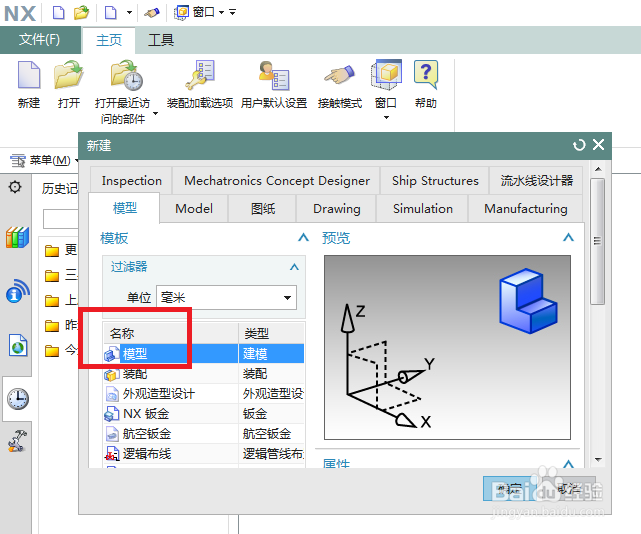
Task: Click the 窗口 window ribbon icon
Action: pos(386,75)
